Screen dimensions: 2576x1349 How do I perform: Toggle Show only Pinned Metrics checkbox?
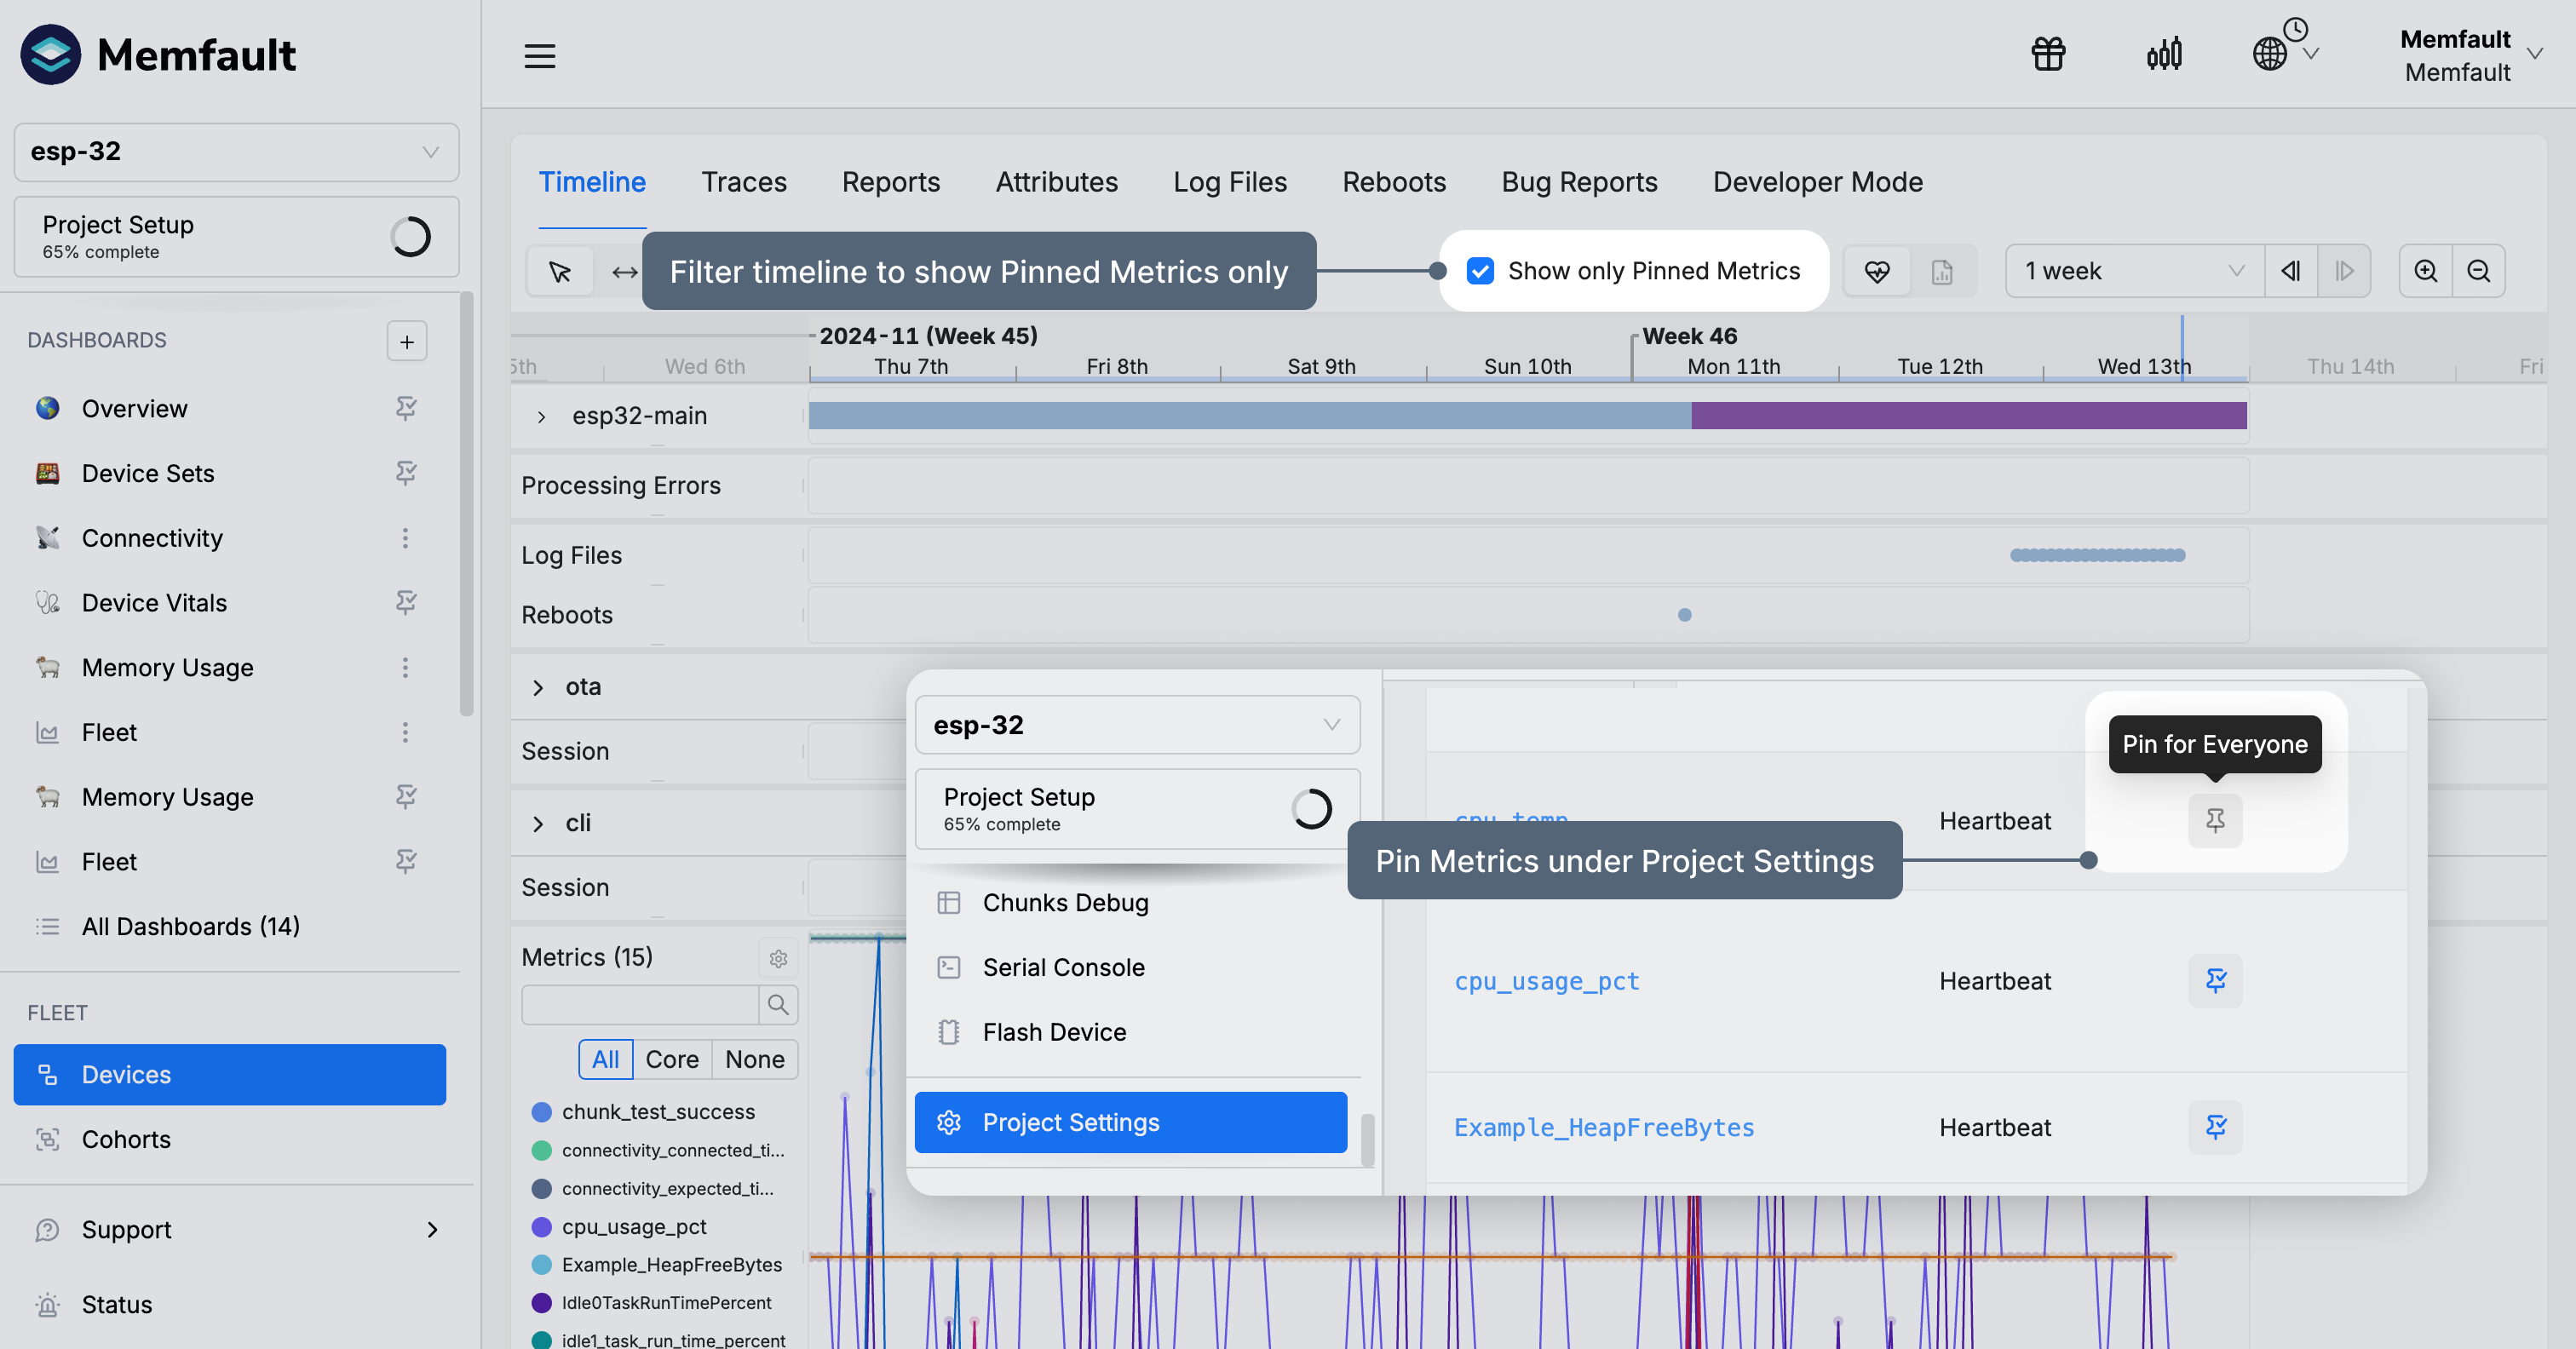1480,271
